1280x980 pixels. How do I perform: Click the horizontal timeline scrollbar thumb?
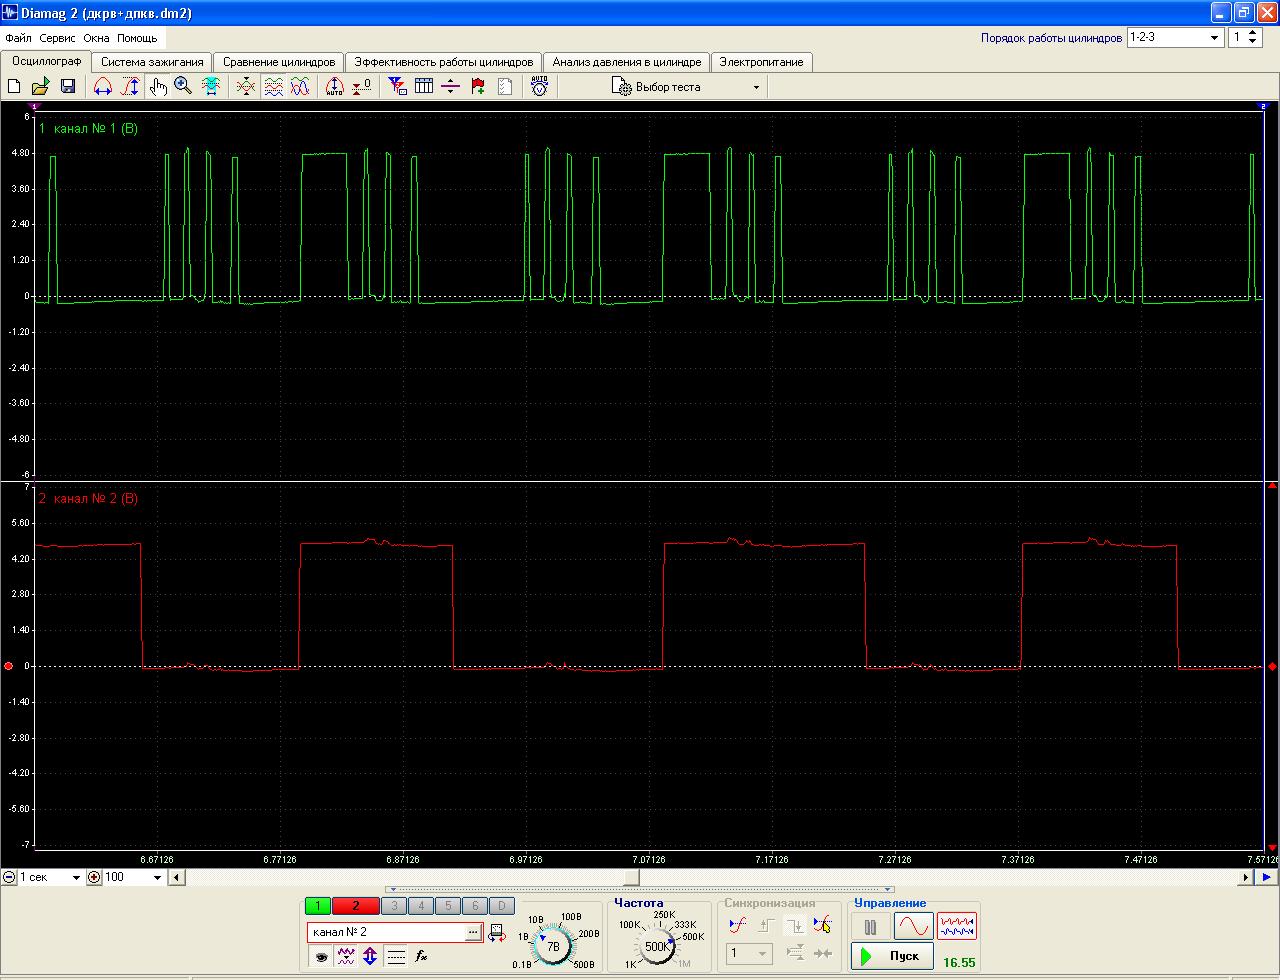pos(631,877)
